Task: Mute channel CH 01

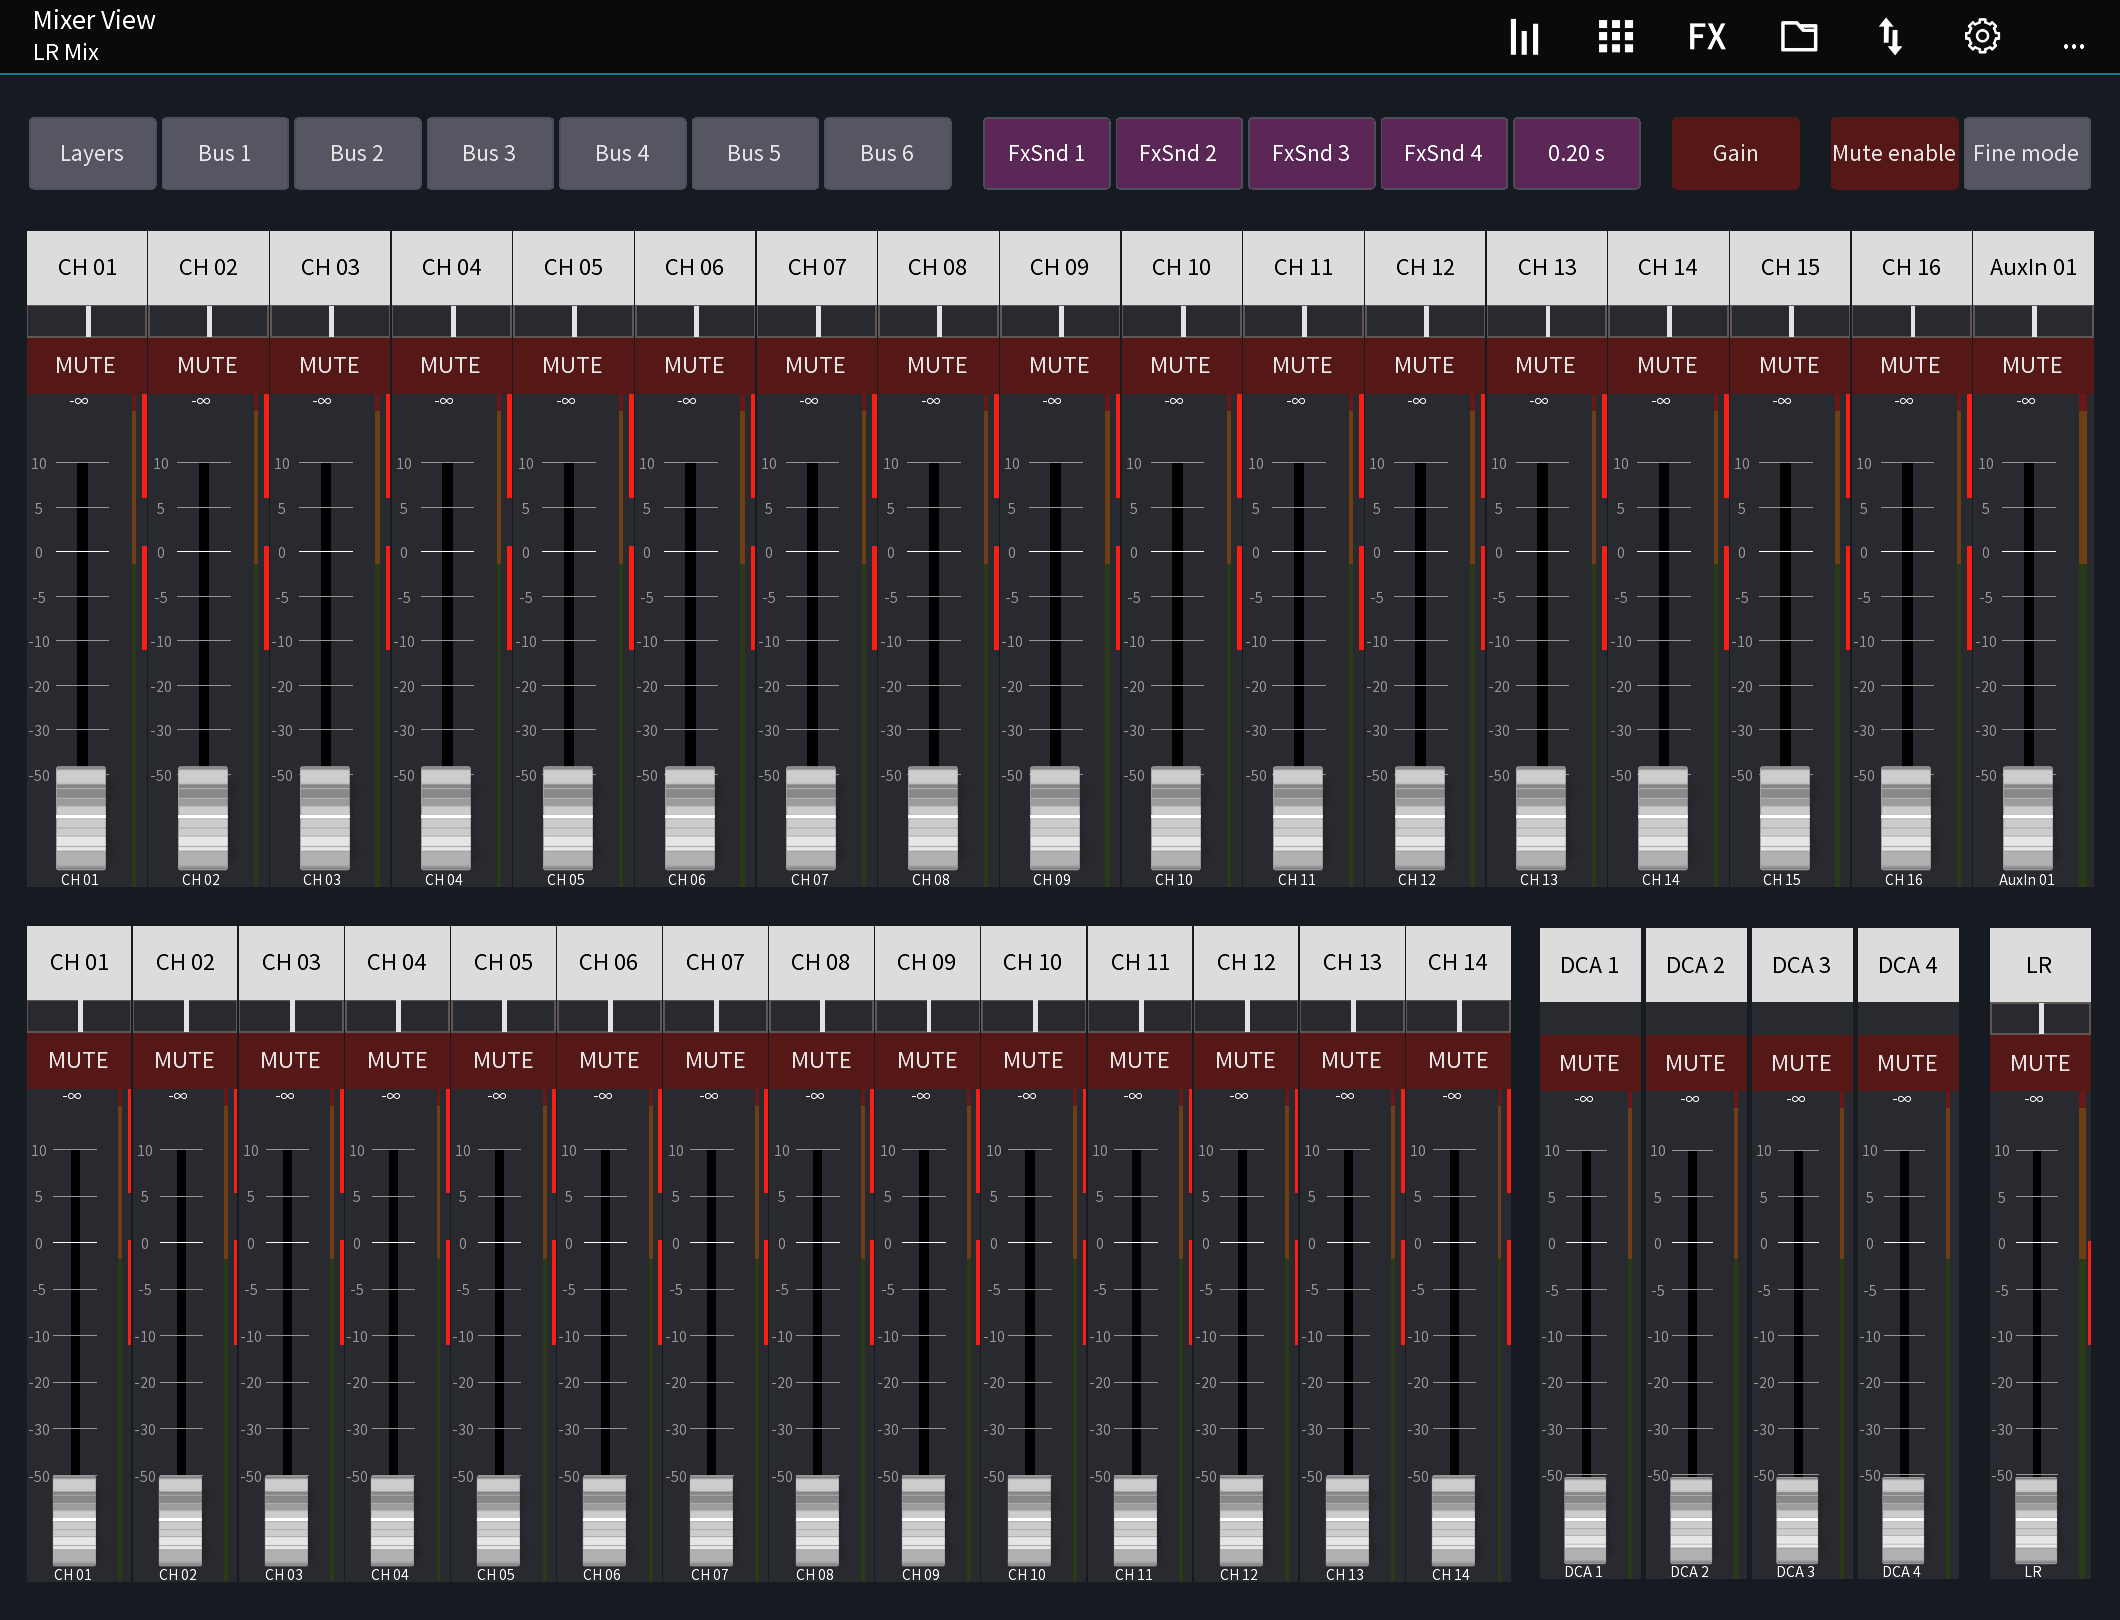Action: (86, 365)
